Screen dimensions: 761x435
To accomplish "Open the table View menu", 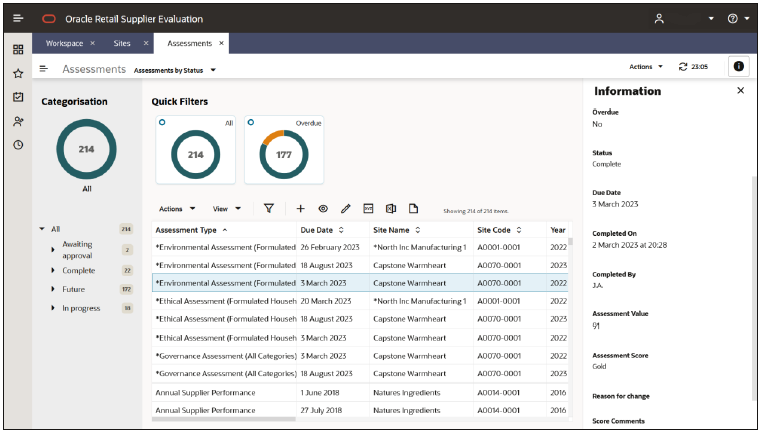I will 227,209.
